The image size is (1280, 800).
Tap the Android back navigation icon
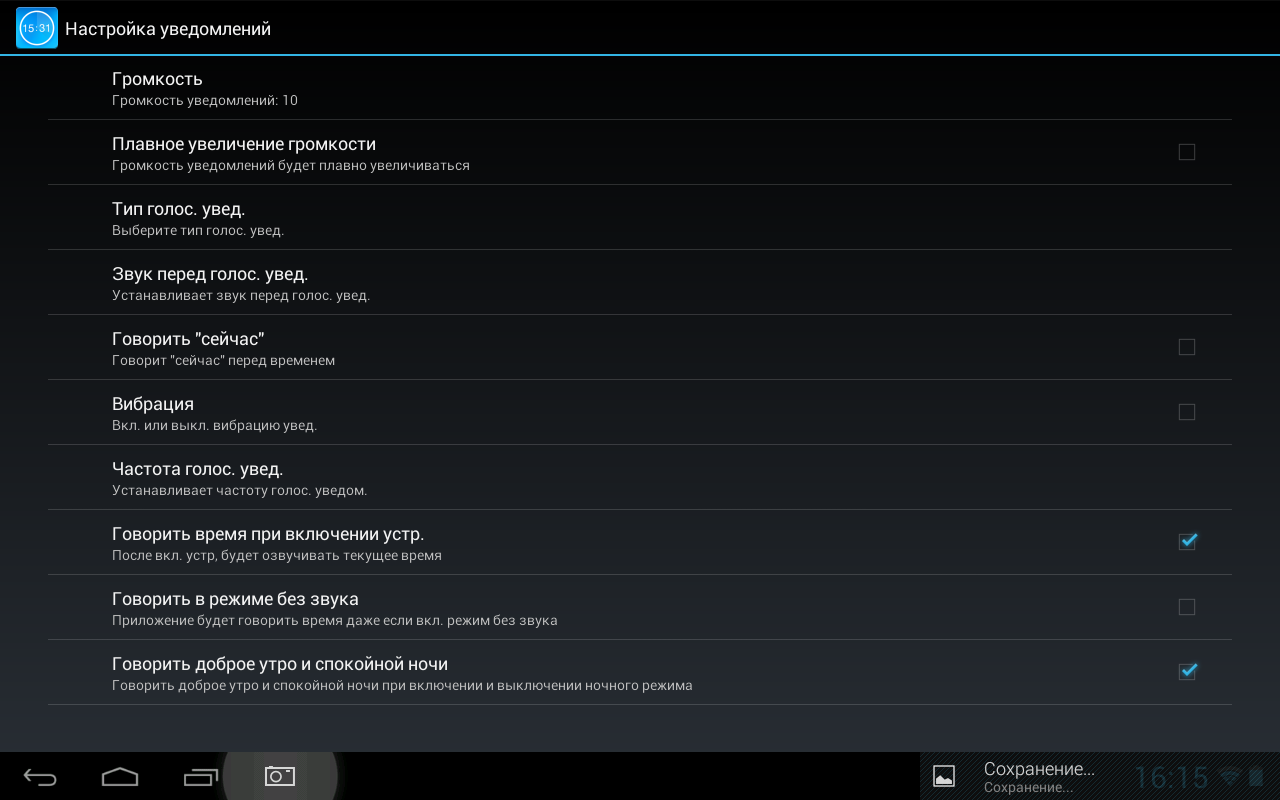click(x=40, y=777)
